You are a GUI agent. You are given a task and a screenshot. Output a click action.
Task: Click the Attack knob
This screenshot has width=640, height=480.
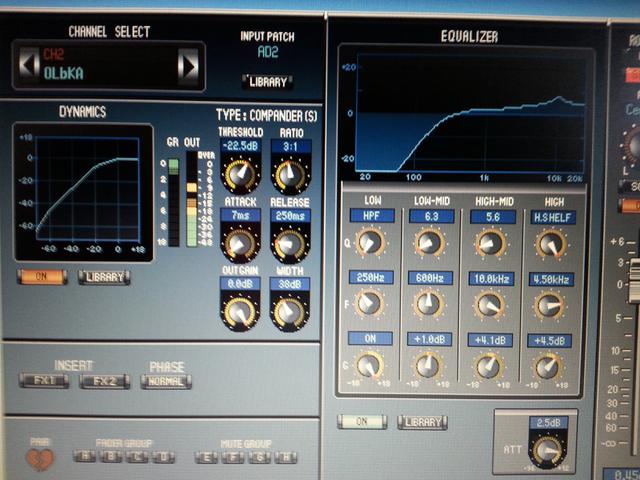click(240, 243)
